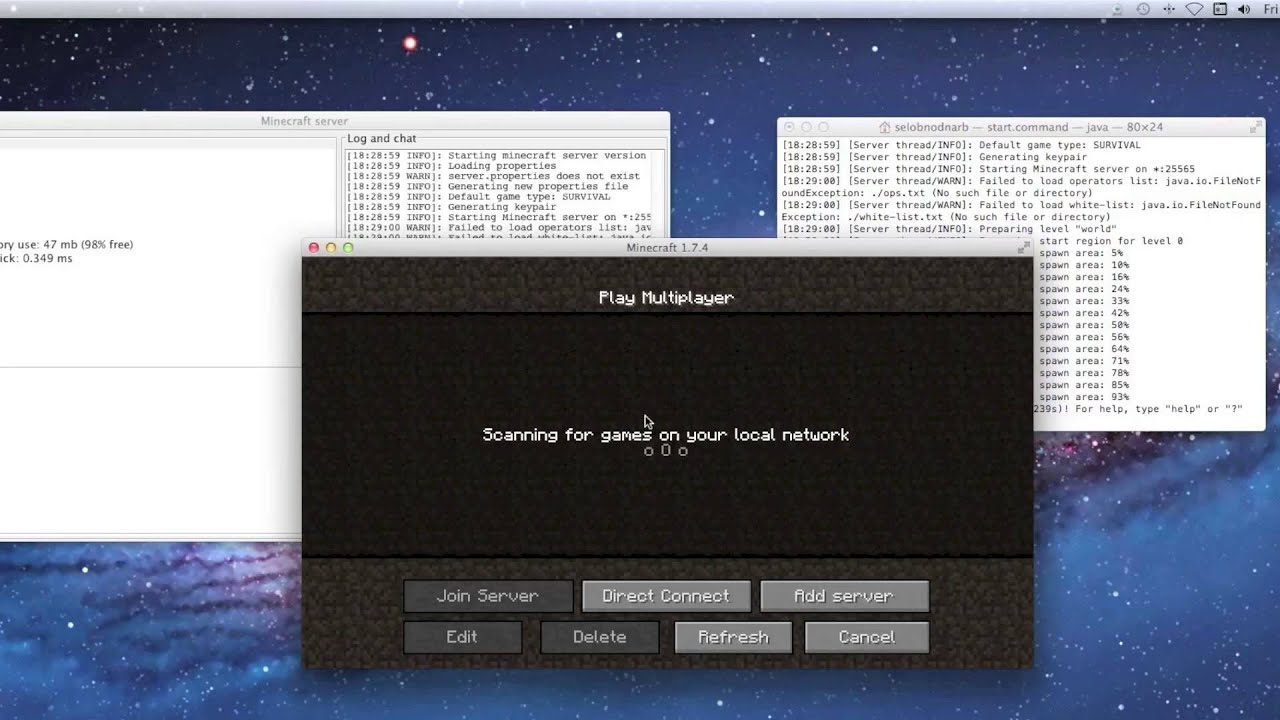
Task: Click the Join Server button
Action: click(488, 596)
